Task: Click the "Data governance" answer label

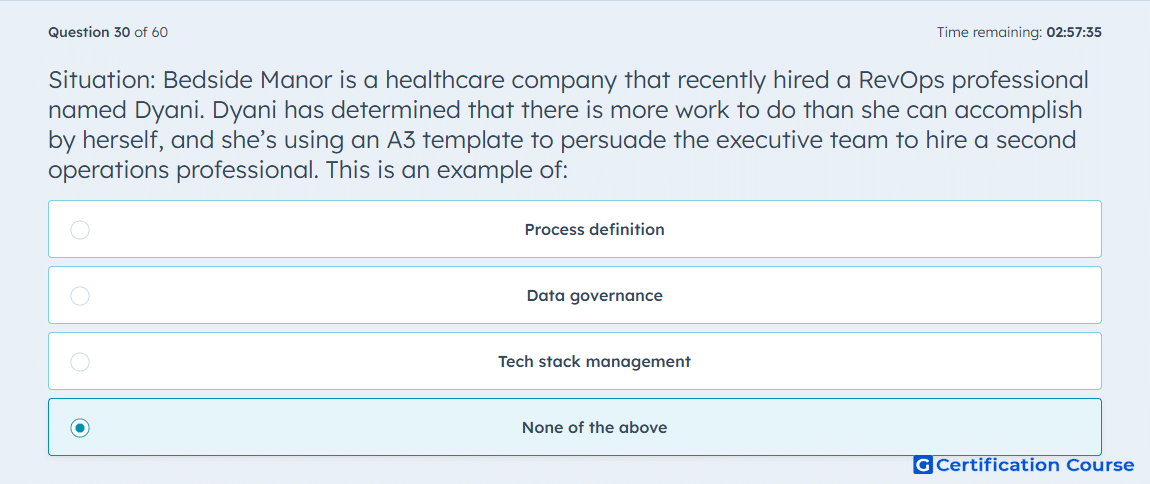Action: click(x=594, y=296)
